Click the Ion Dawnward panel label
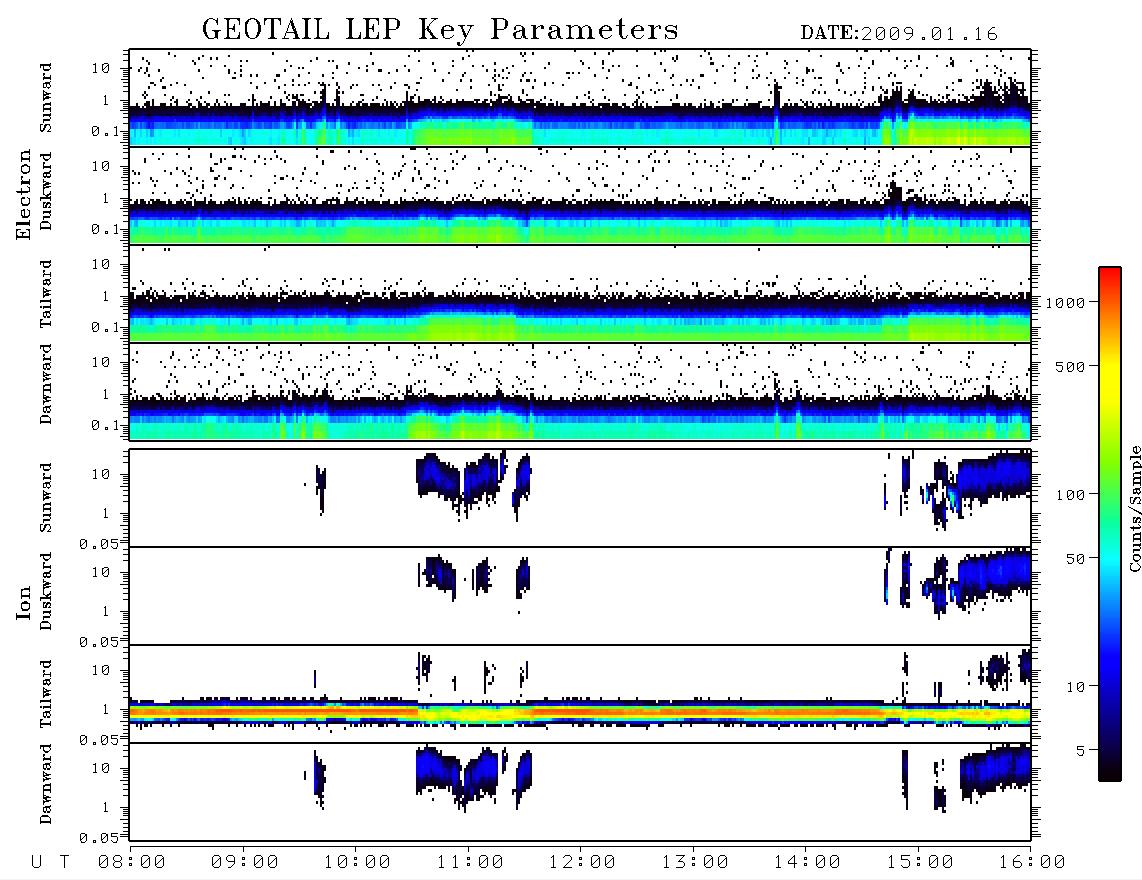The width and height of the screenshot is (1142, 880). (46, 783)
